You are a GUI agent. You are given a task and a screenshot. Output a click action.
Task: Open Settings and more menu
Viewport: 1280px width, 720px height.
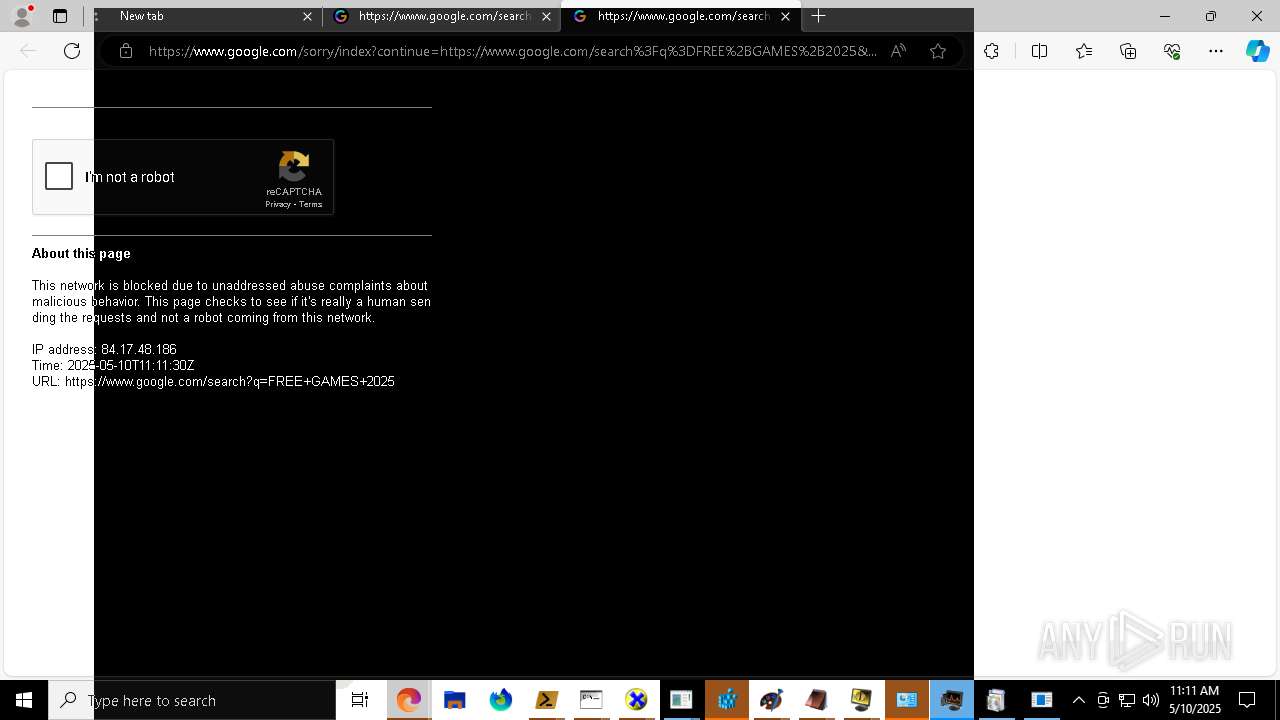coord(1216,51)
